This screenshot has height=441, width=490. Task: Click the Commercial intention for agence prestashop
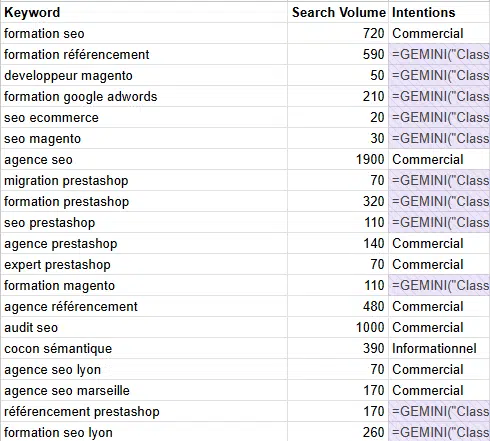pos(439,243)
